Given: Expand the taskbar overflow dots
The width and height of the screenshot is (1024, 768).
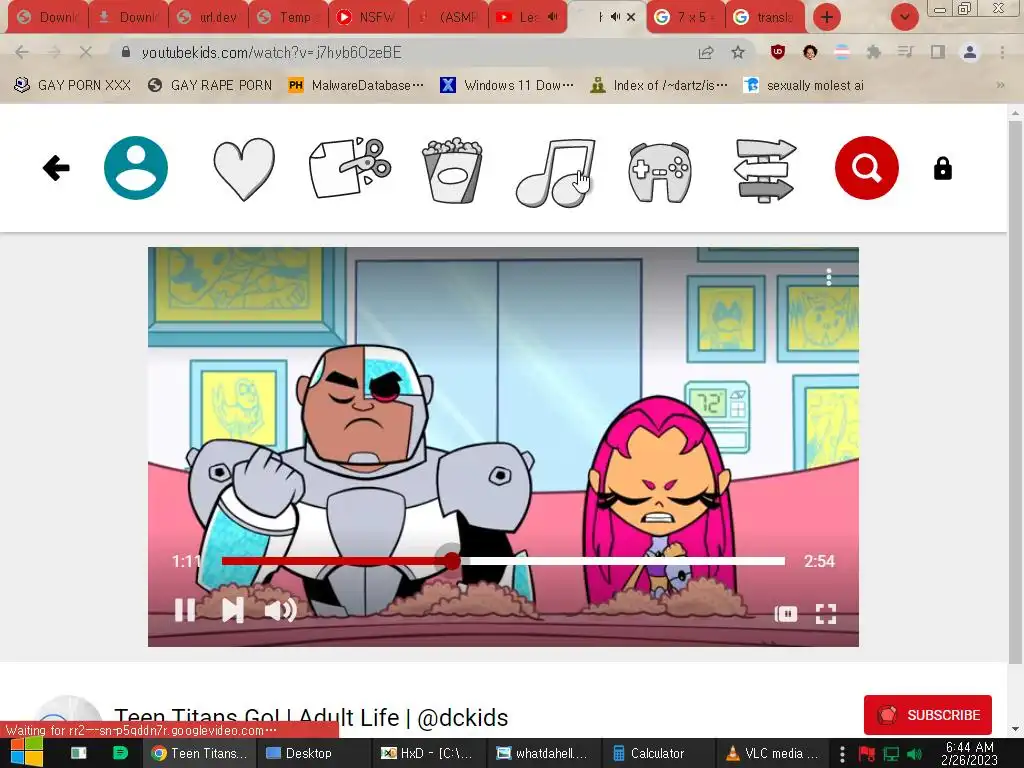Looking at the screenshot, I should pos(842,754).
